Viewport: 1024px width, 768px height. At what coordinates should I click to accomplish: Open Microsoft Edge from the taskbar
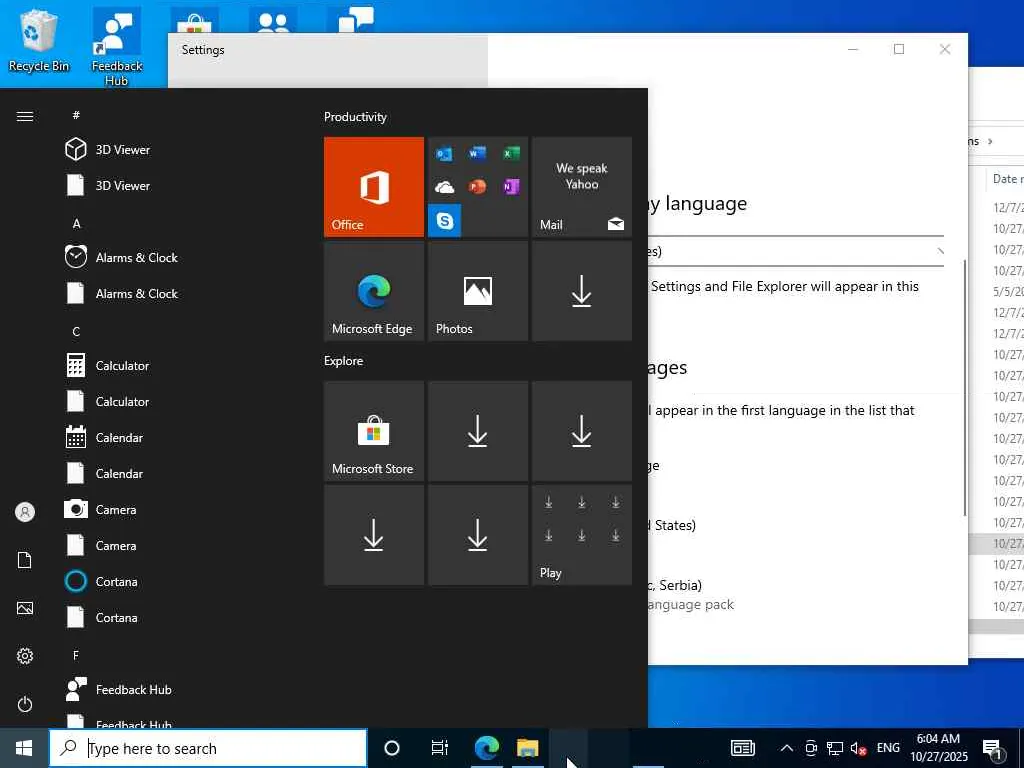point(487,748)
